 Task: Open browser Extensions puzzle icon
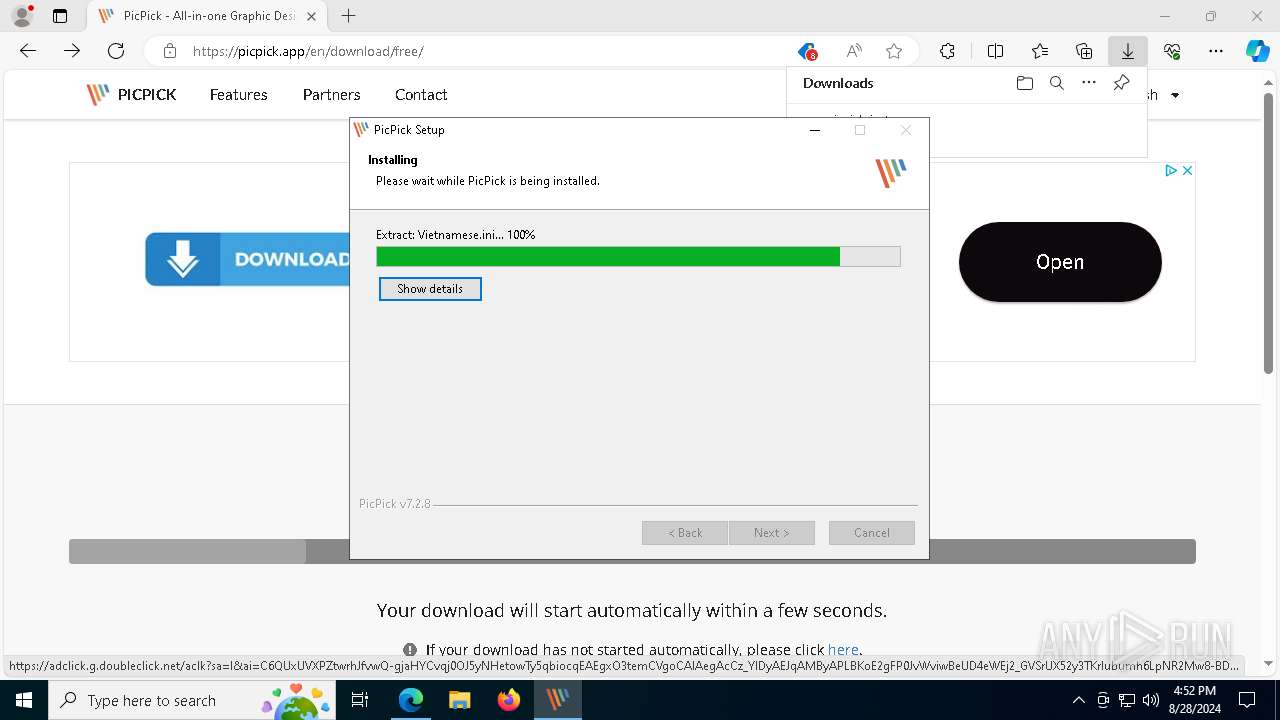pos(947,51)
